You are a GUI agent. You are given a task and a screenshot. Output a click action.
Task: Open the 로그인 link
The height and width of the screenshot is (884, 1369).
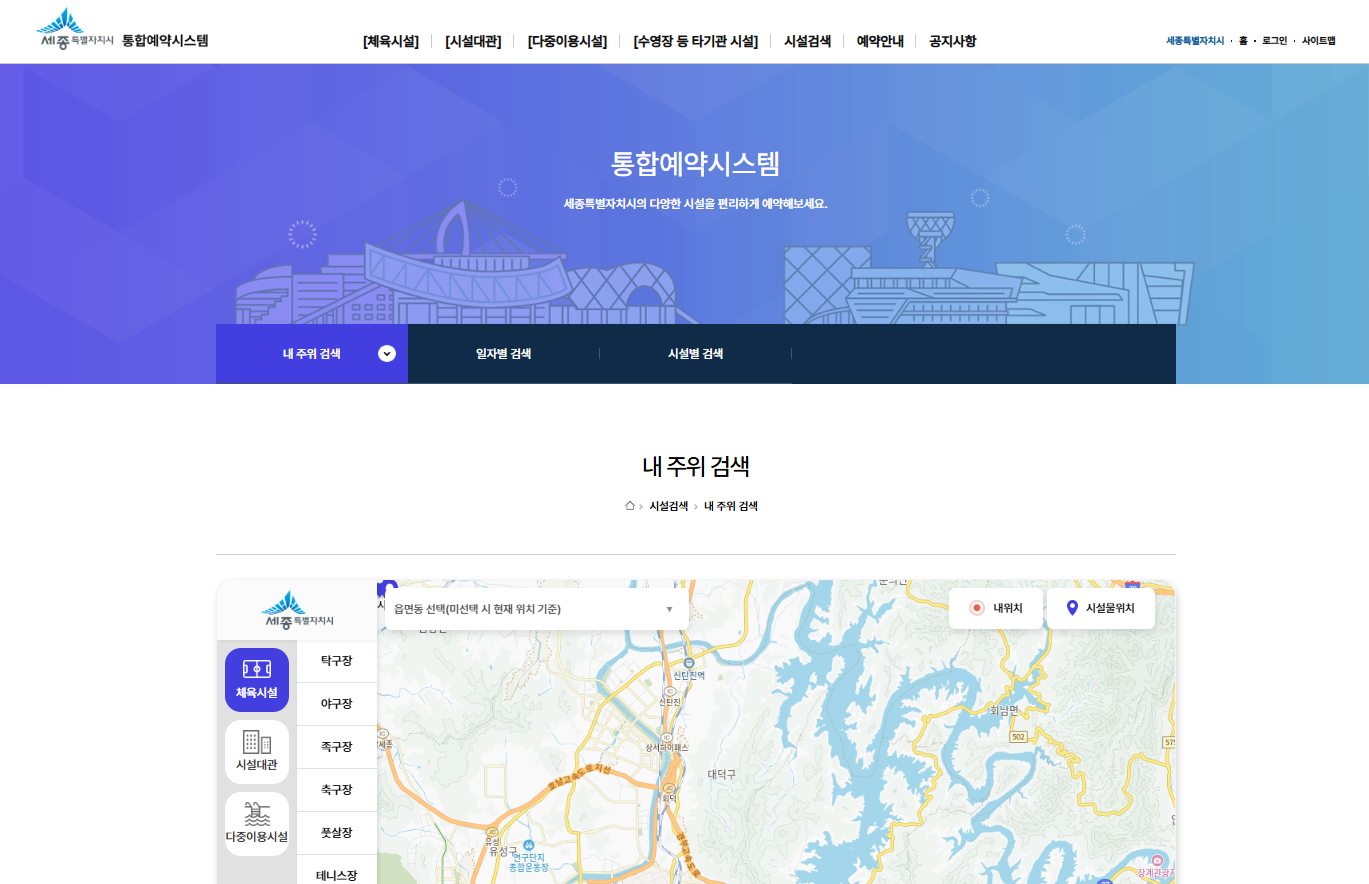tap(1273, 42)
